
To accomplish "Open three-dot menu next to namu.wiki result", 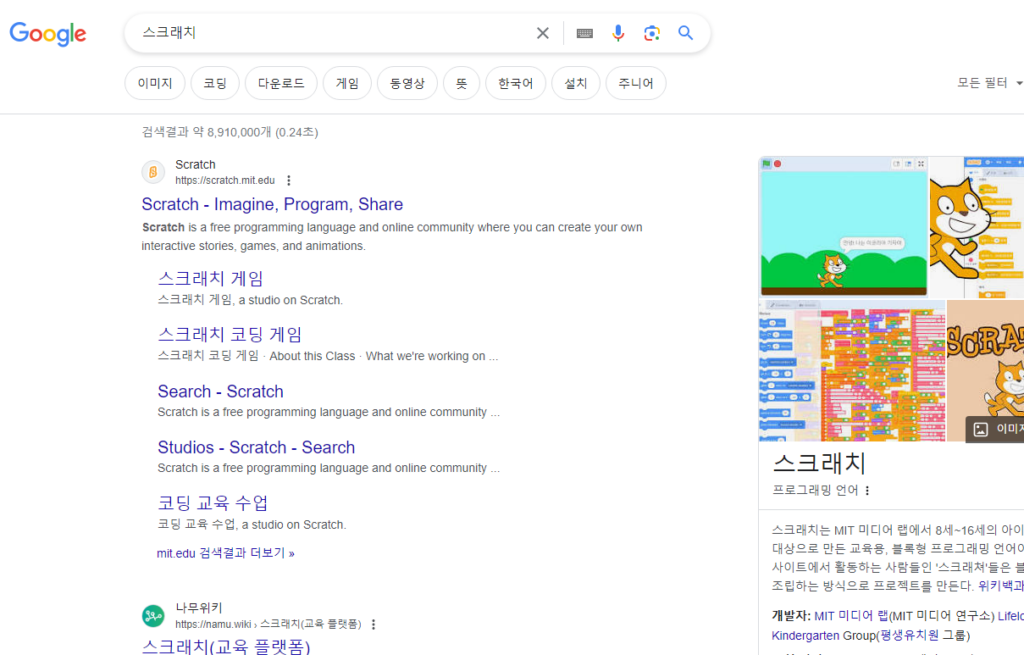I will (x=373, y=624).
